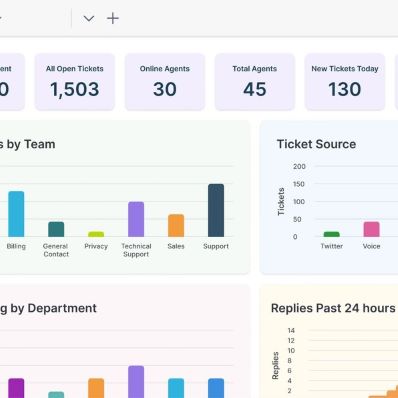Click the General Contact axis label
Viewport: 398px width, 398px height.
[x=56, y=250]
